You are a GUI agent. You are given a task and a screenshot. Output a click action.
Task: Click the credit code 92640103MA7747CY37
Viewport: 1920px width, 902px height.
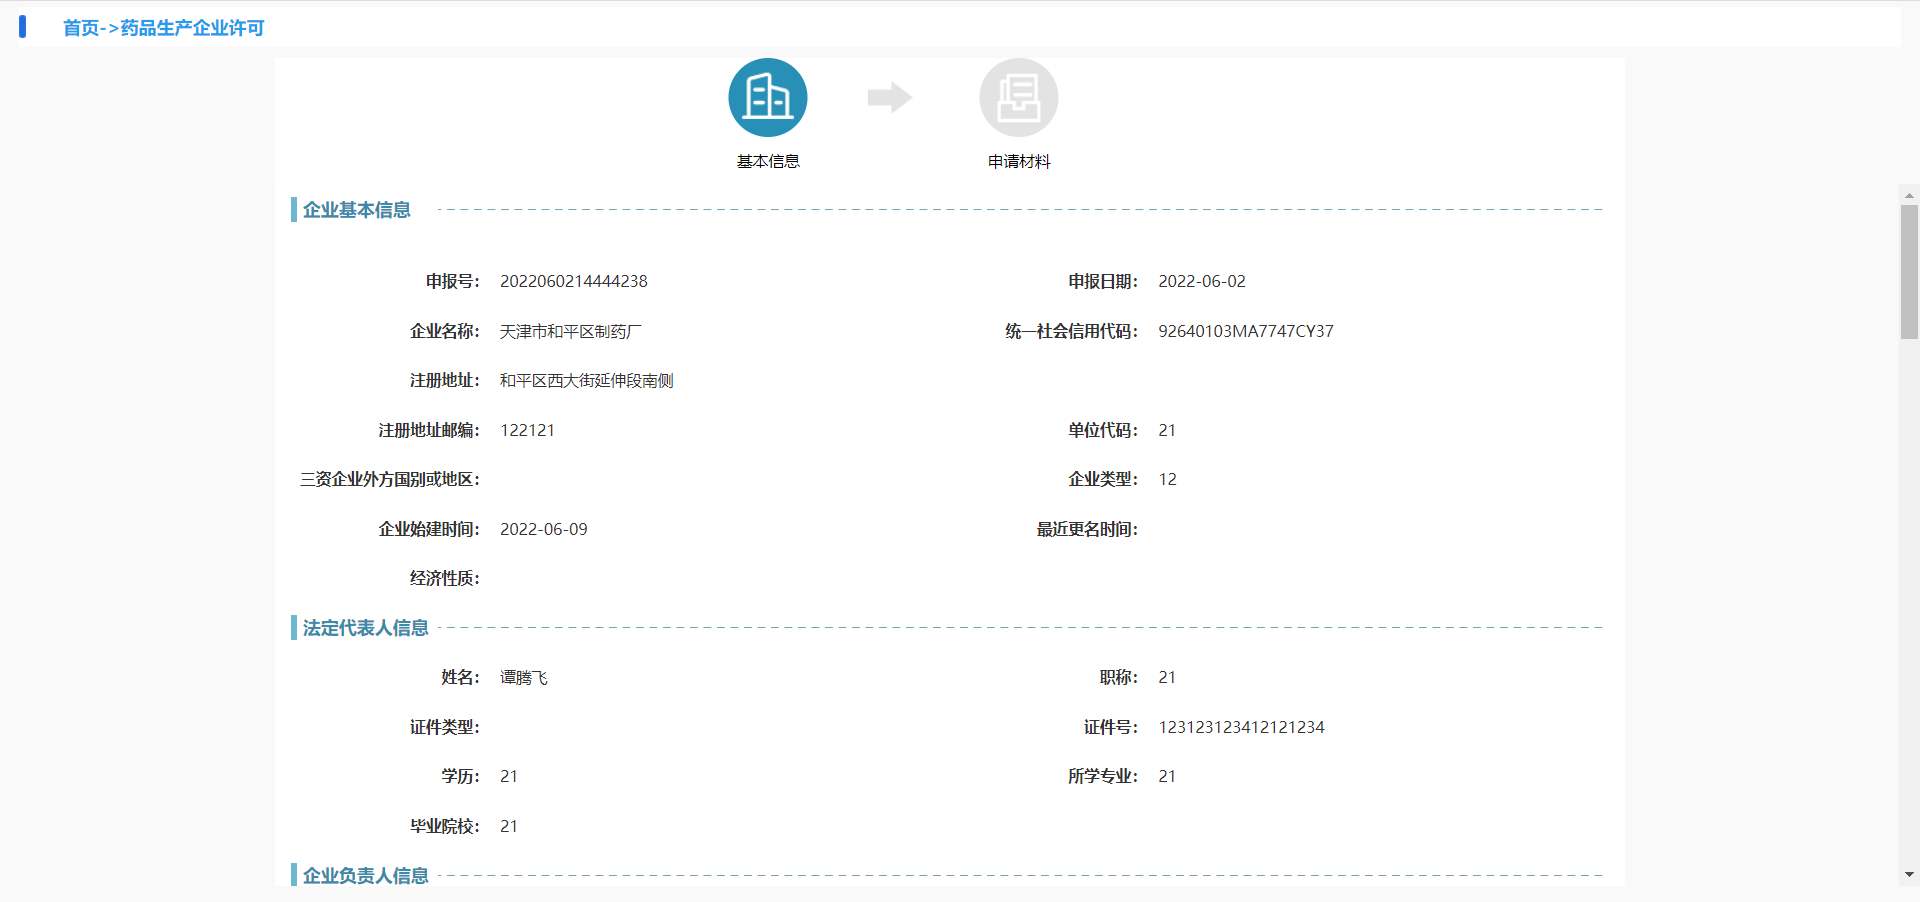pyautogui.click(x=1245, y=331)
